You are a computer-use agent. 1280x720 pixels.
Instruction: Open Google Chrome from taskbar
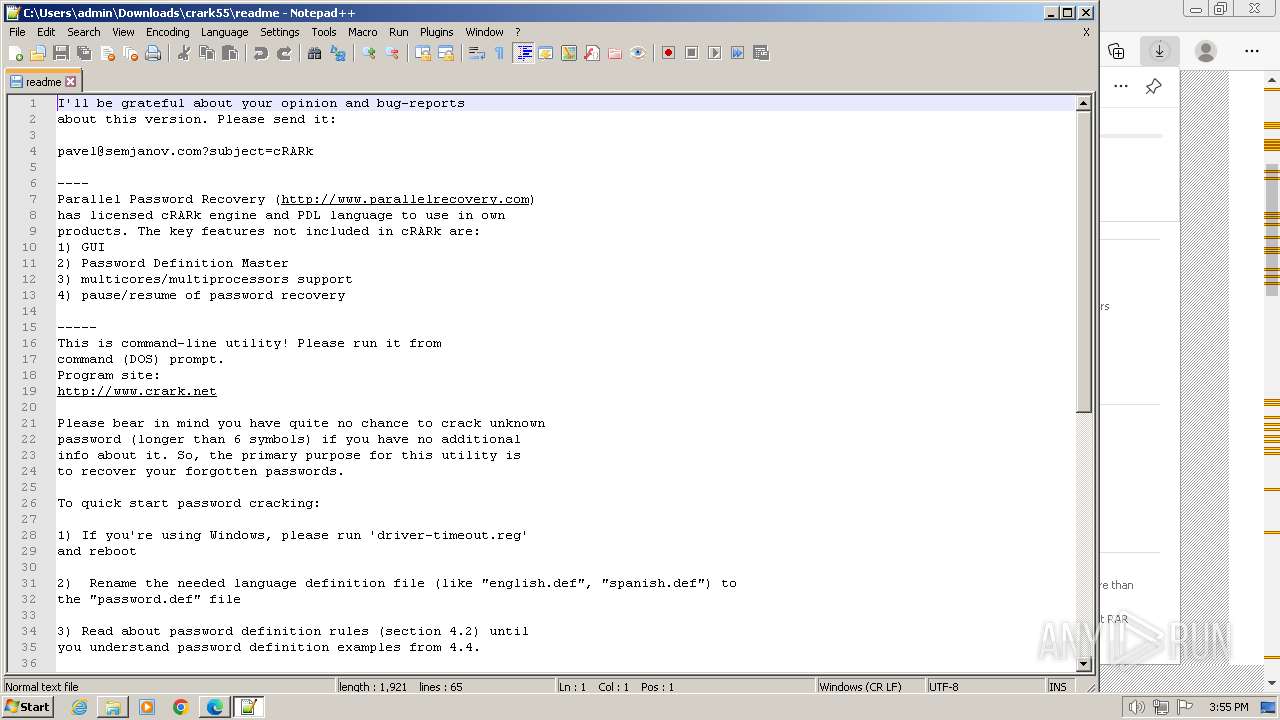181,707
